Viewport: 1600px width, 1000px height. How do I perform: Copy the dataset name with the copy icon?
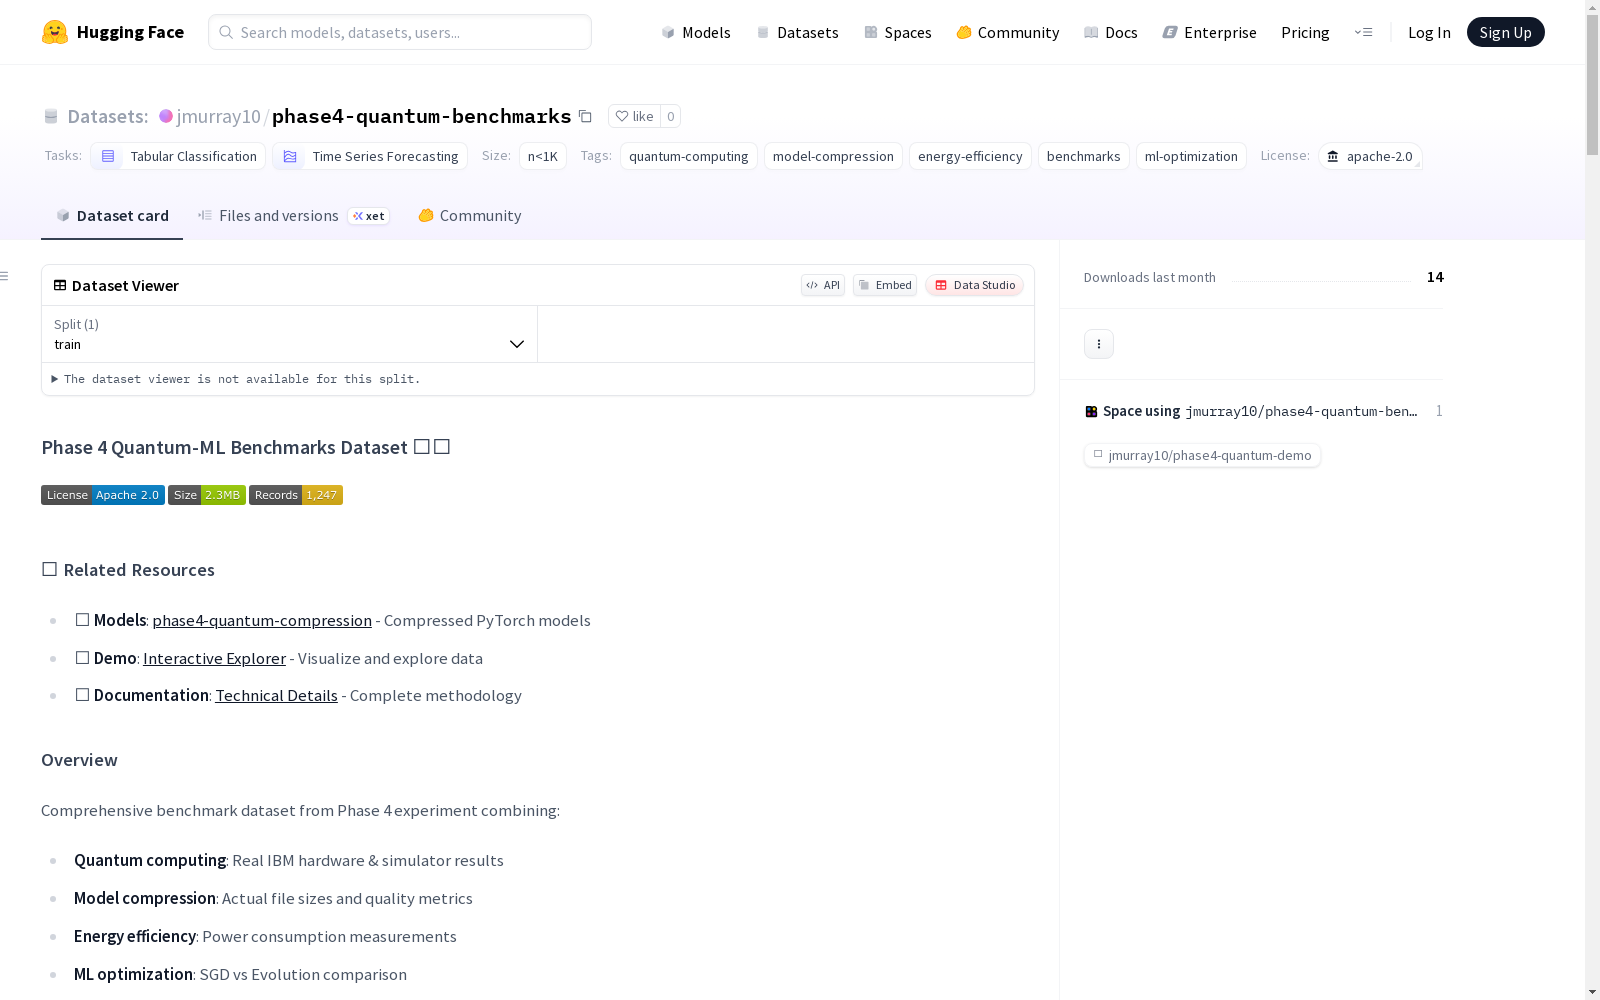tap(585, 117)
